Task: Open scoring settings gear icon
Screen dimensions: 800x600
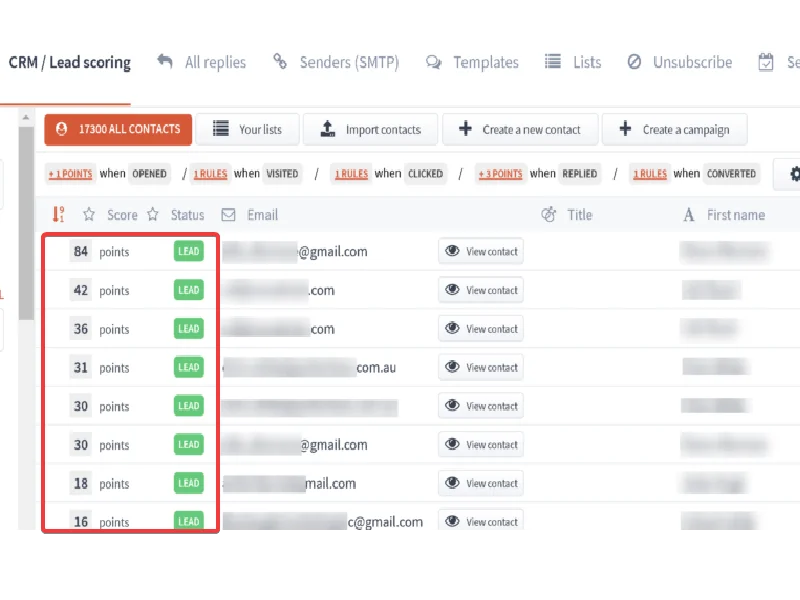Action: click(x=794, y=174)
